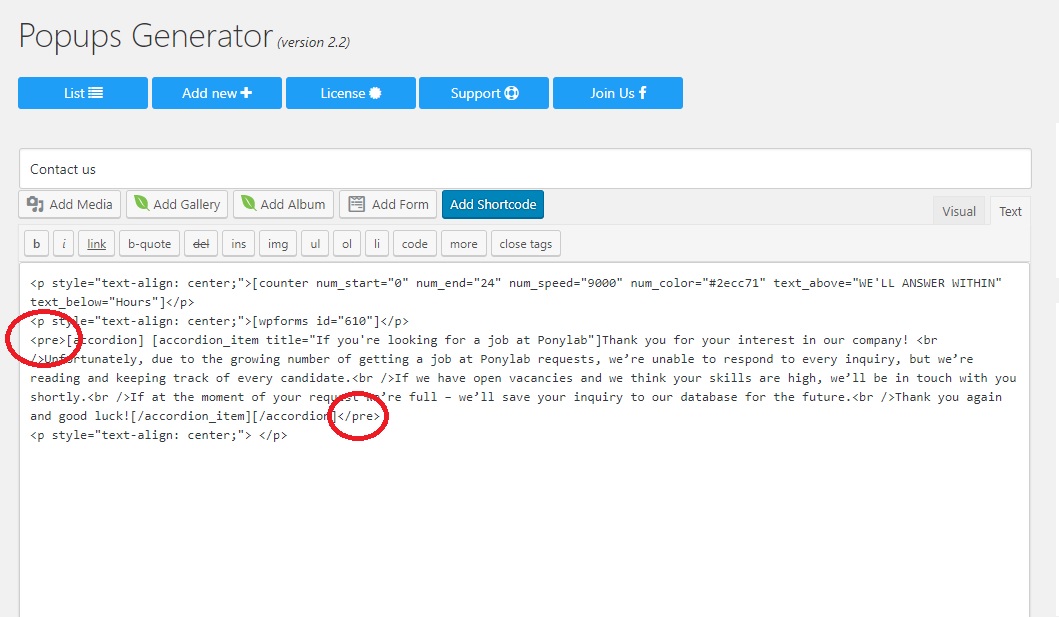Screen dimensions: 1059x617
Task: Click the Add Album leaf icon button
Action: pyautogui.click(x=283, y=204)
